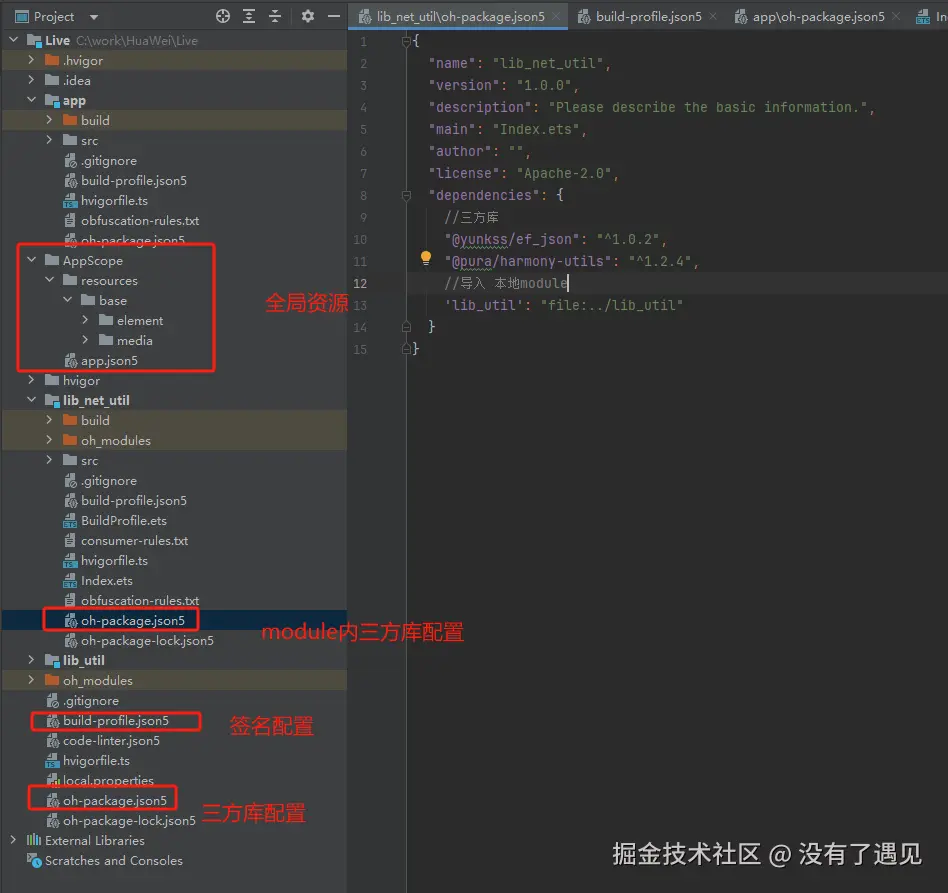The width and height of the screenshot is (948, 893).
Task: Expand External Libraries node
Action: click(13, 840)
